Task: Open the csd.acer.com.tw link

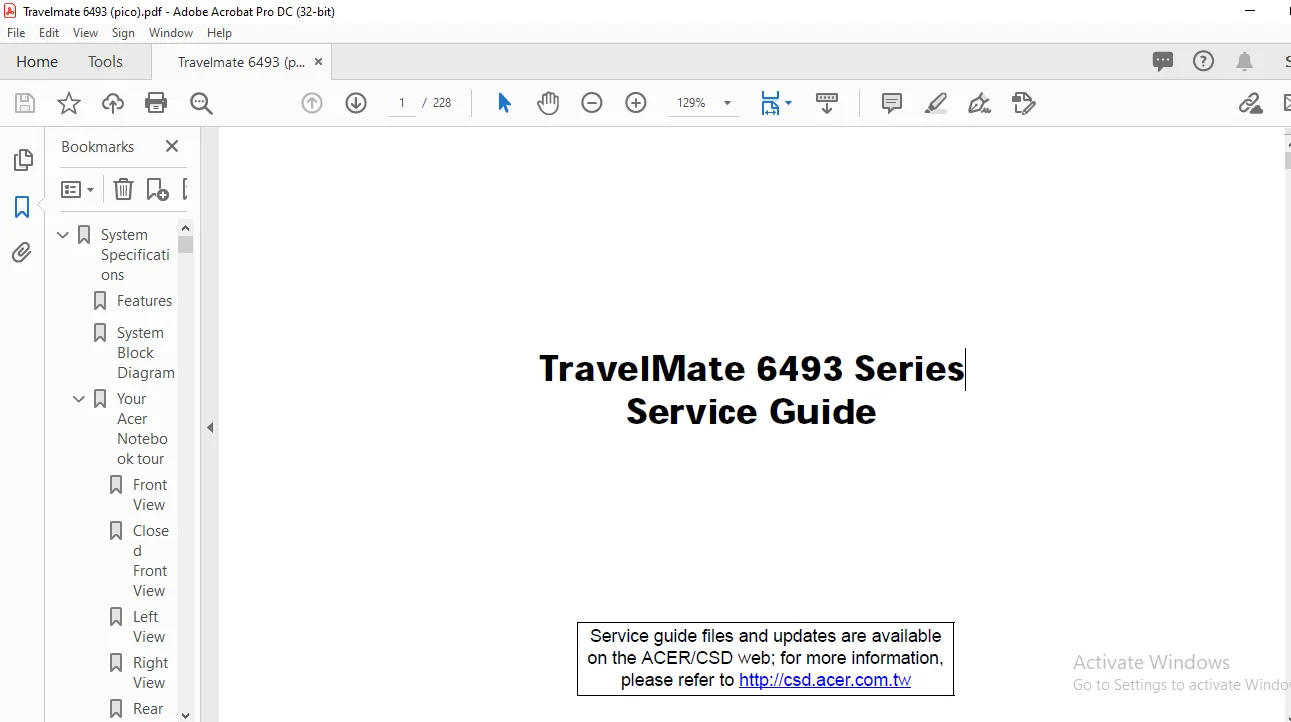Action: [825, 680]
